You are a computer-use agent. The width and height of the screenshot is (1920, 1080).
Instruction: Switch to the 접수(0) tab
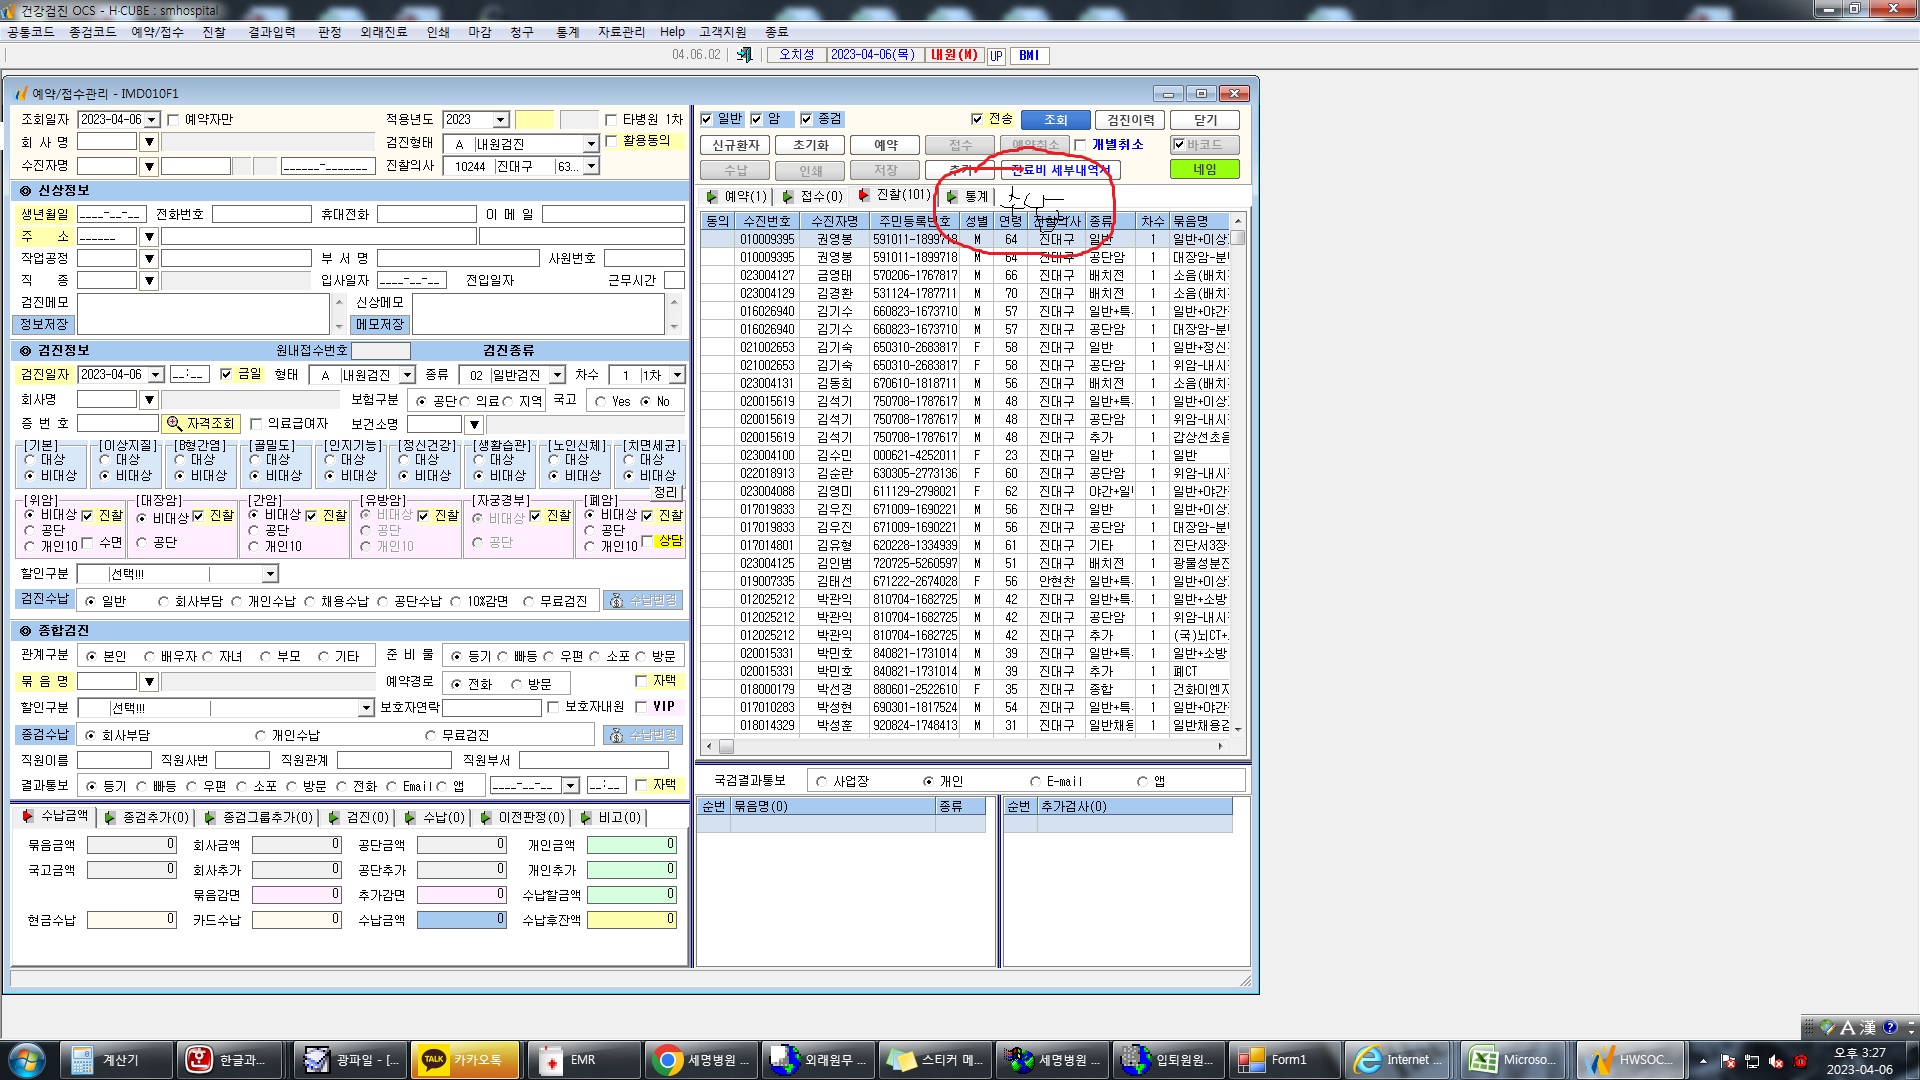pos(812,197)
